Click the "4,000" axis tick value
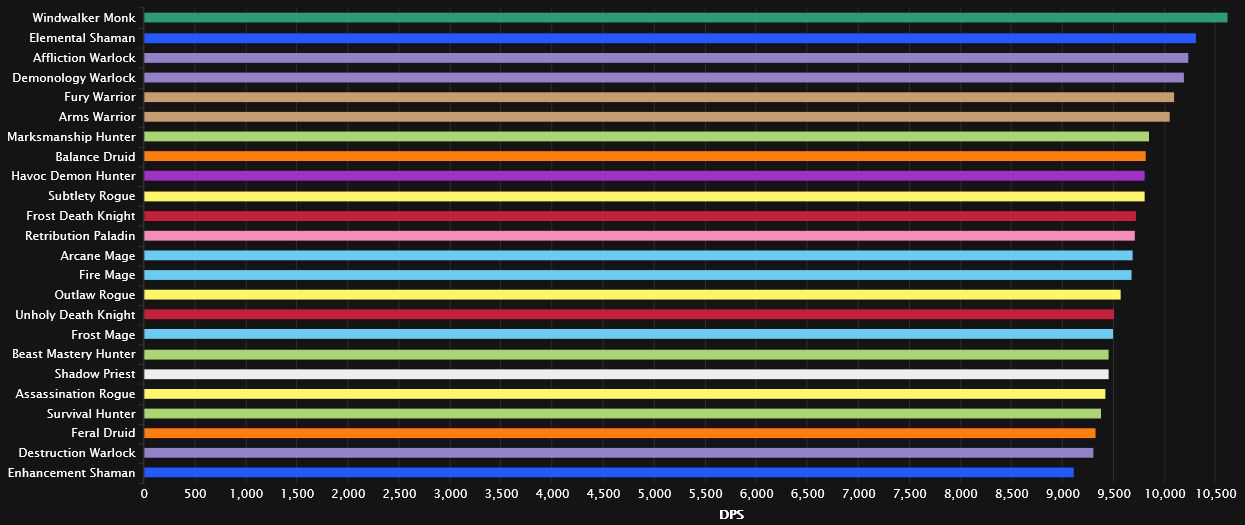Viewport: 1245px width, 525px height. 552,494
